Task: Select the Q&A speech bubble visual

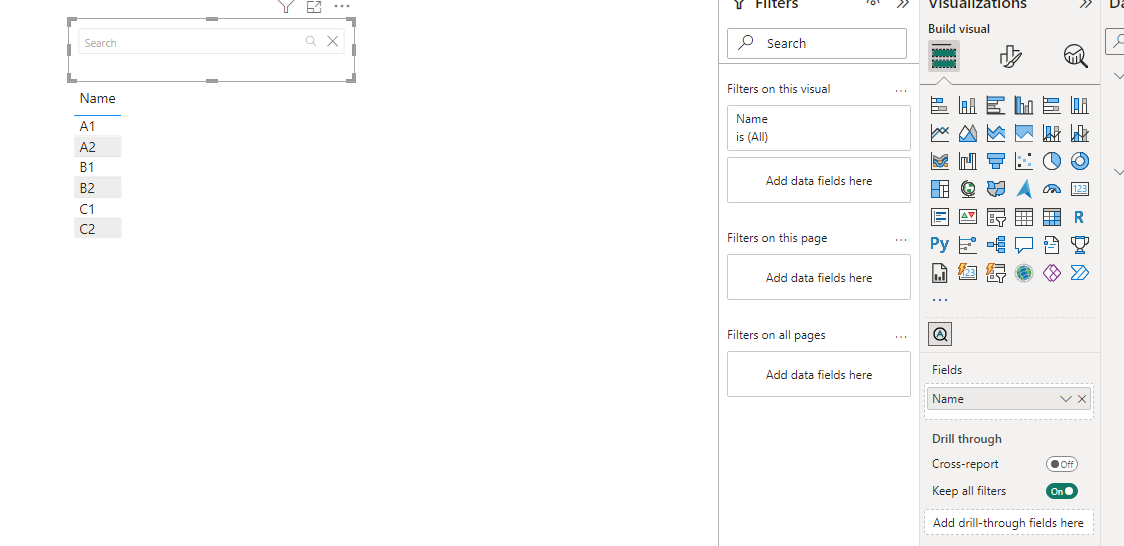Action: pyautogui.click(x=1024, y=244)
